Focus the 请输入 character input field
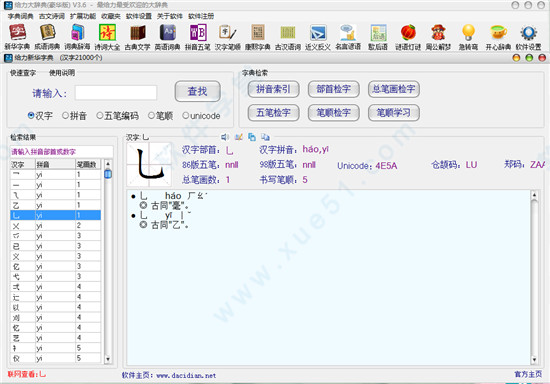The image size is (550, 384). point(116,93)
